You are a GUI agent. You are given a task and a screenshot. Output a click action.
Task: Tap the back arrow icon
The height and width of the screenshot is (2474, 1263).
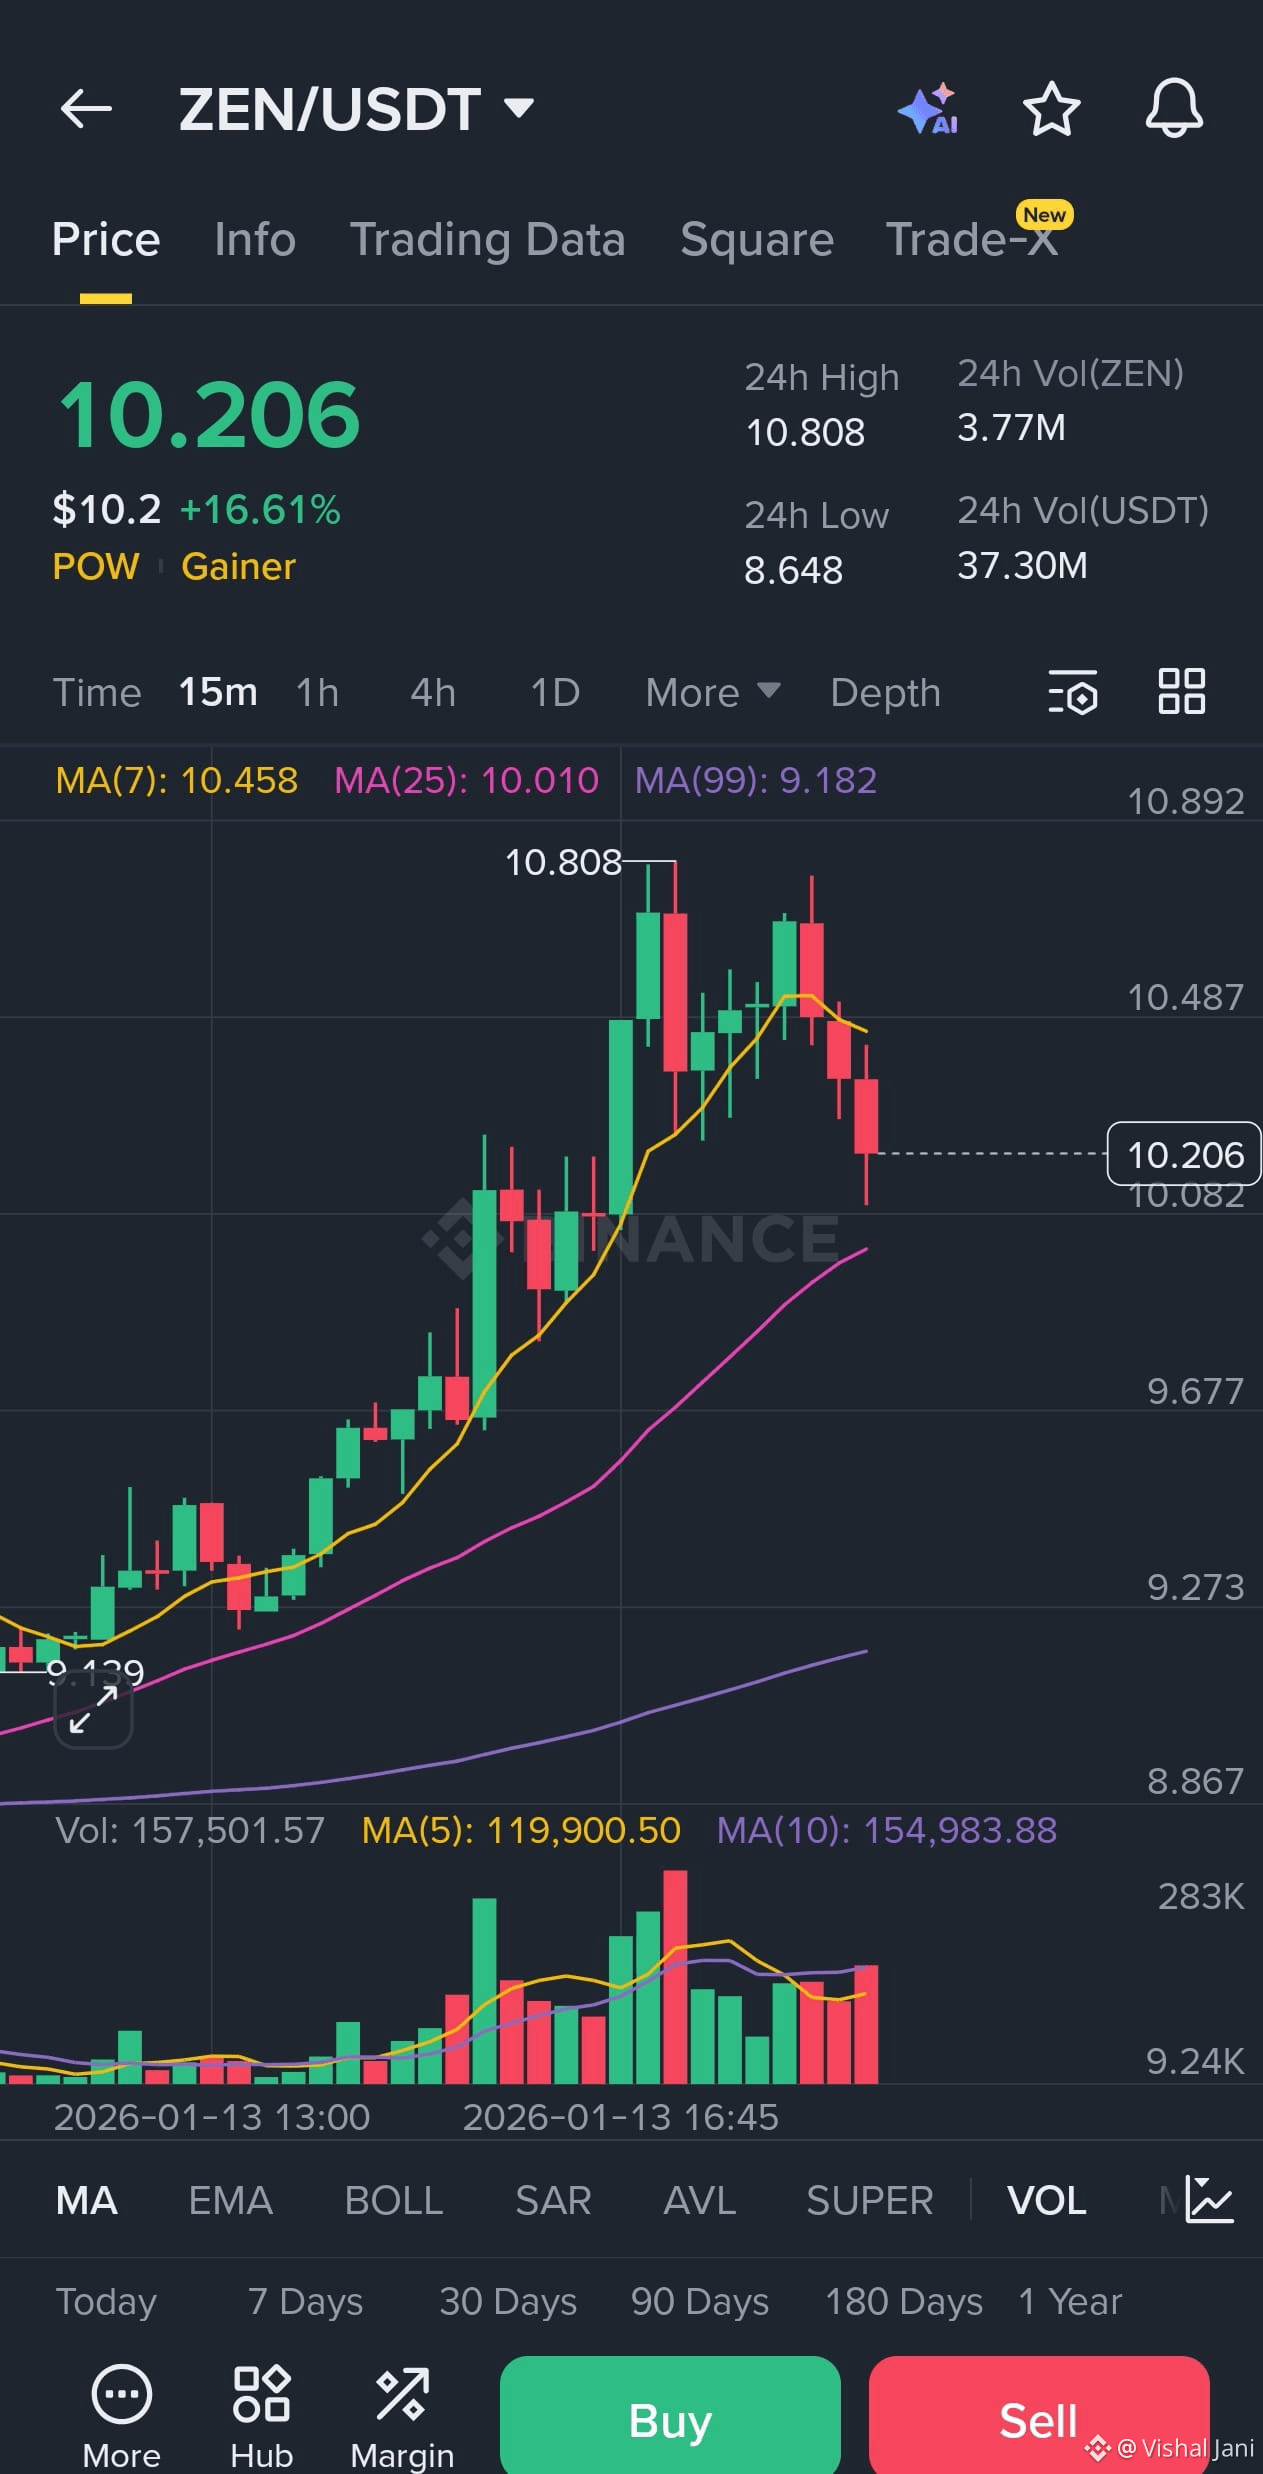(86, 109)
